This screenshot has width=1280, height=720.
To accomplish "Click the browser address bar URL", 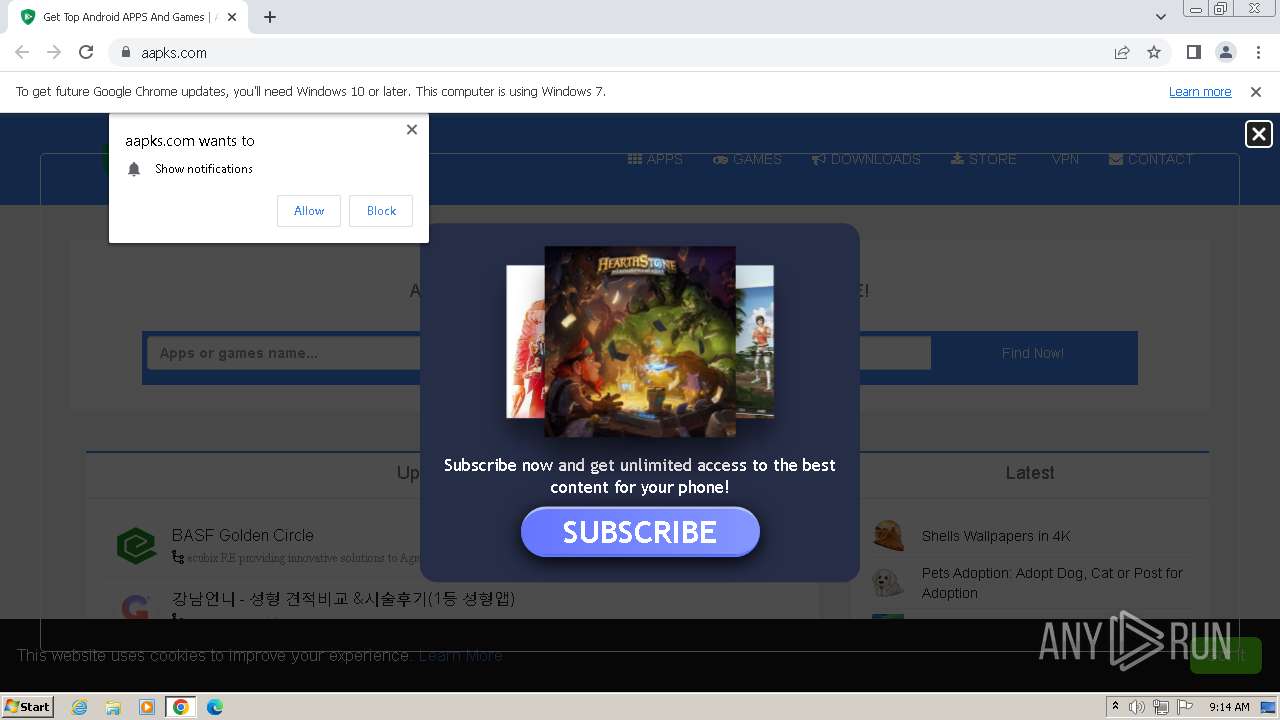I will pos(174,52).
